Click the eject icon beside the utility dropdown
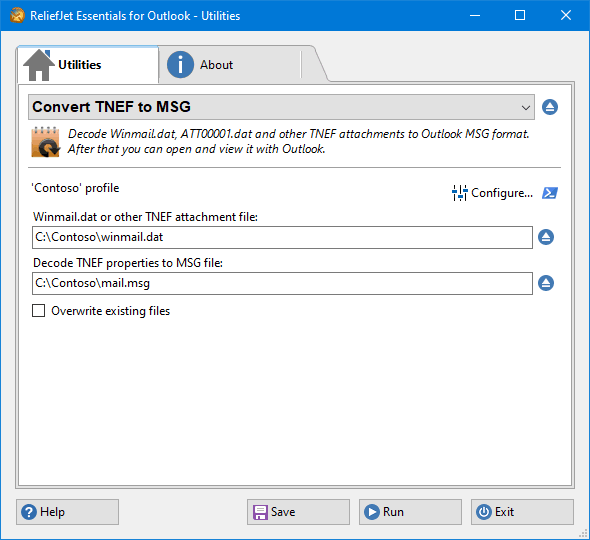The image size is (590, 540). (550, 107)
